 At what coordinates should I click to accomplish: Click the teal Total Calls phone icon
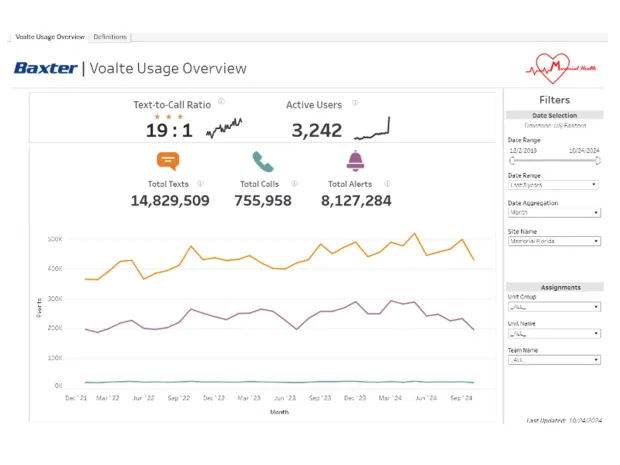(x=263, y=162)
